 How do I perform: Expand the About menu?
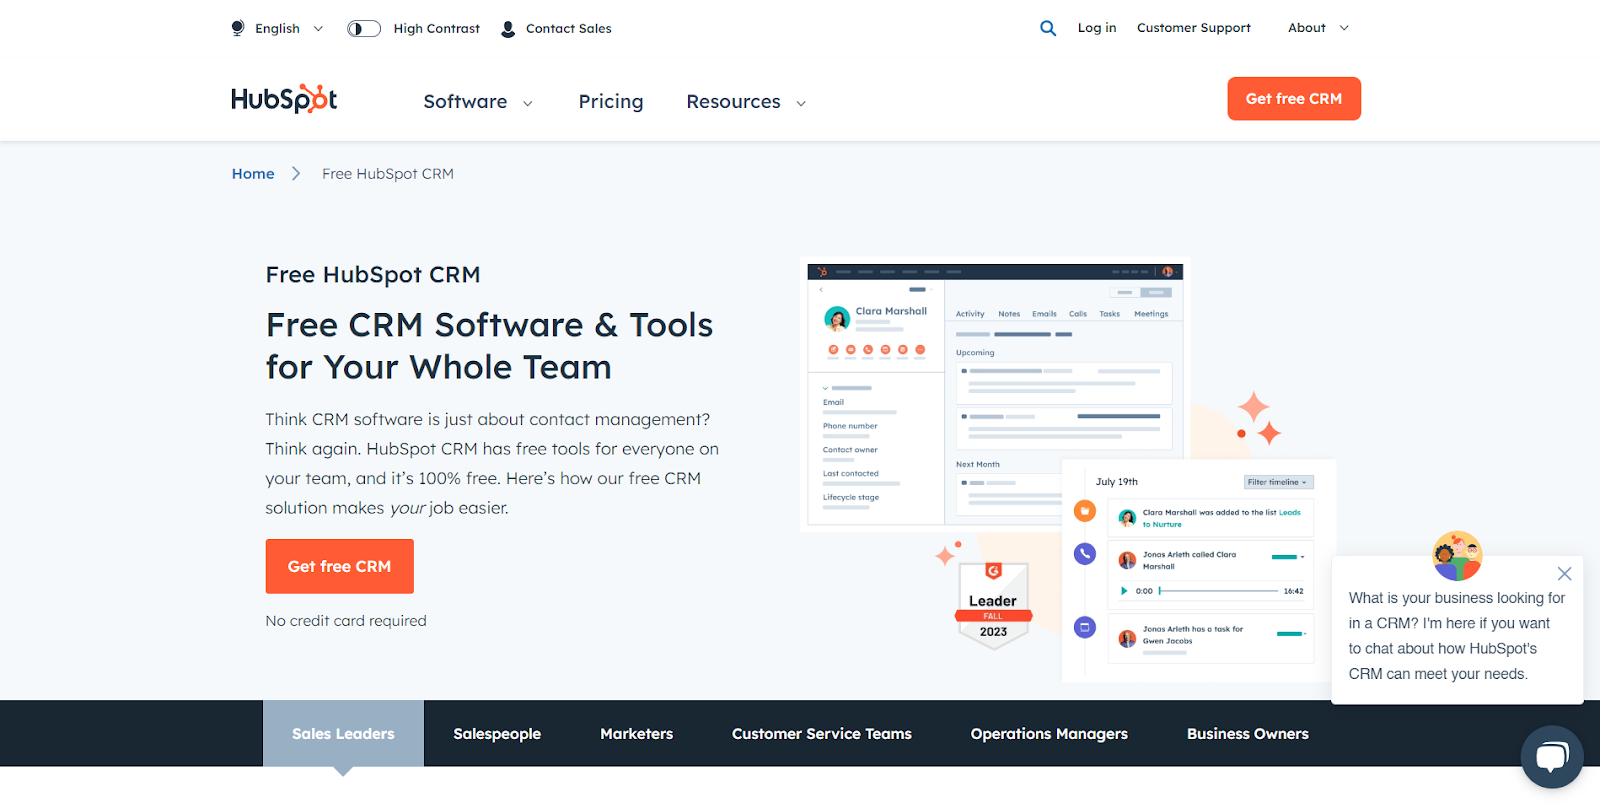[x=1318, y=28]
